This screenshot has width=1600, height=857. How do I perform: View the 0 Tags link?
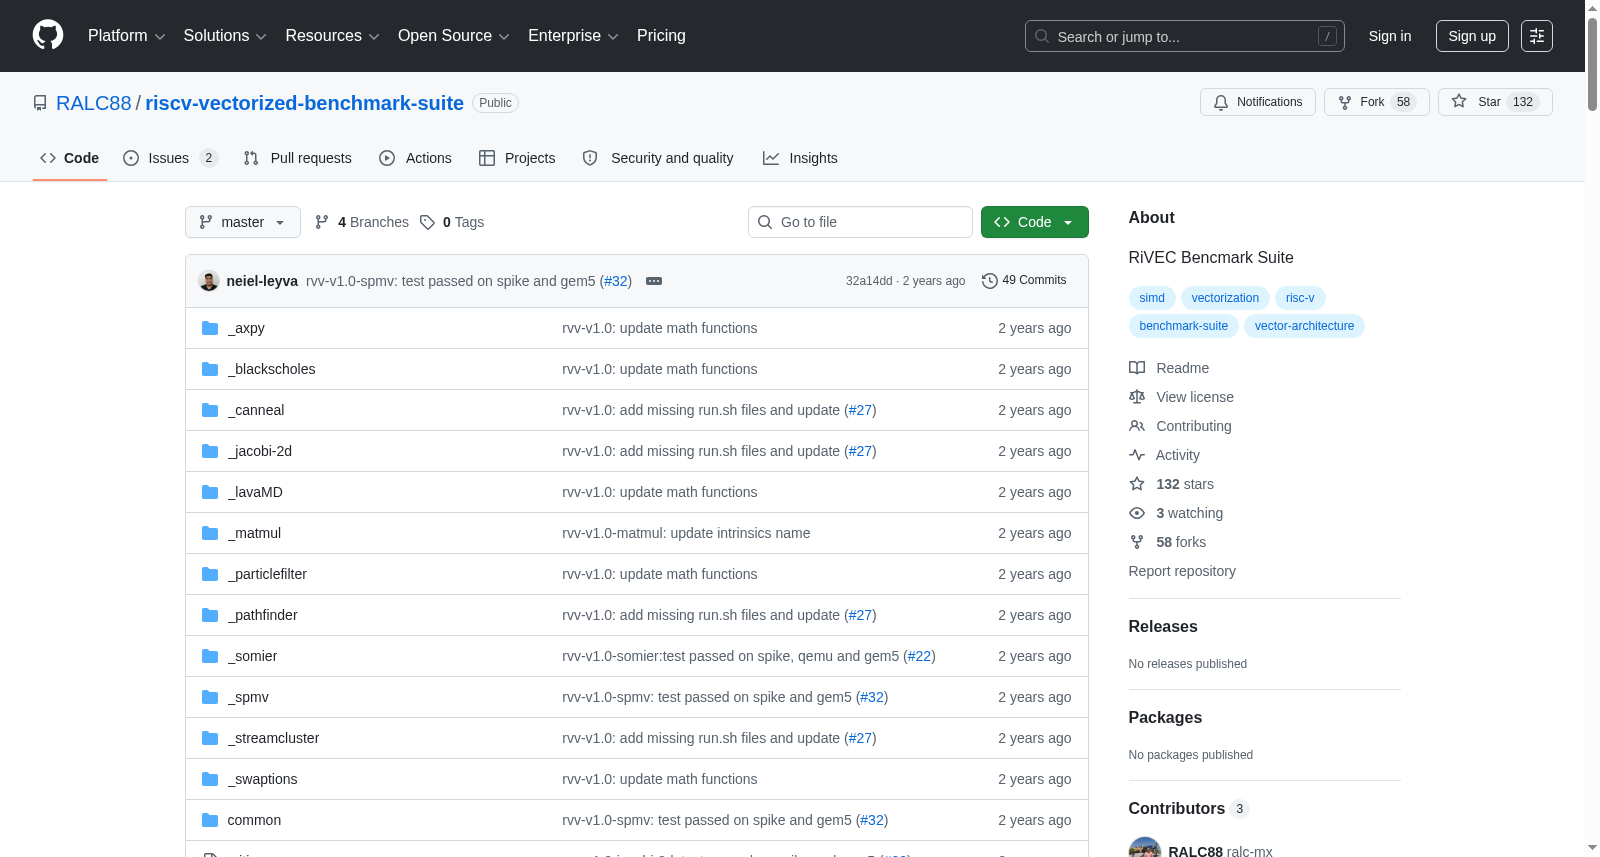[x=452, y=222]
